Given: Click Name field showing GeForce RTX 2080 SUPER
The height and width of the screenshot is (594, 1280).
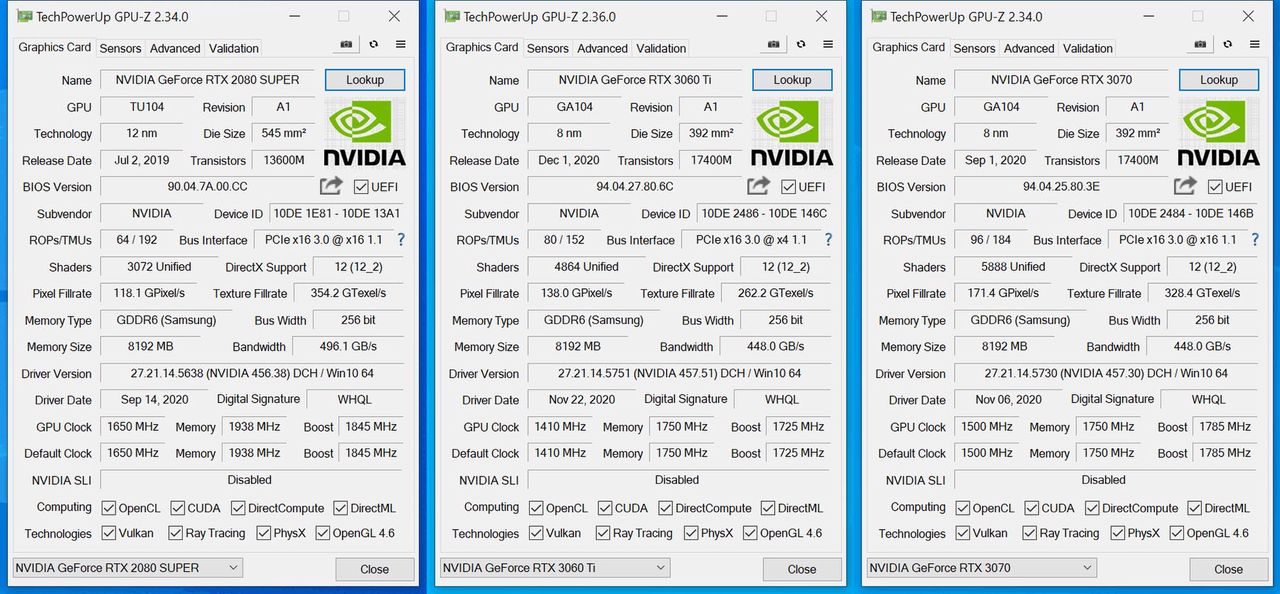Looking at the screenshot, I should 208,80.
